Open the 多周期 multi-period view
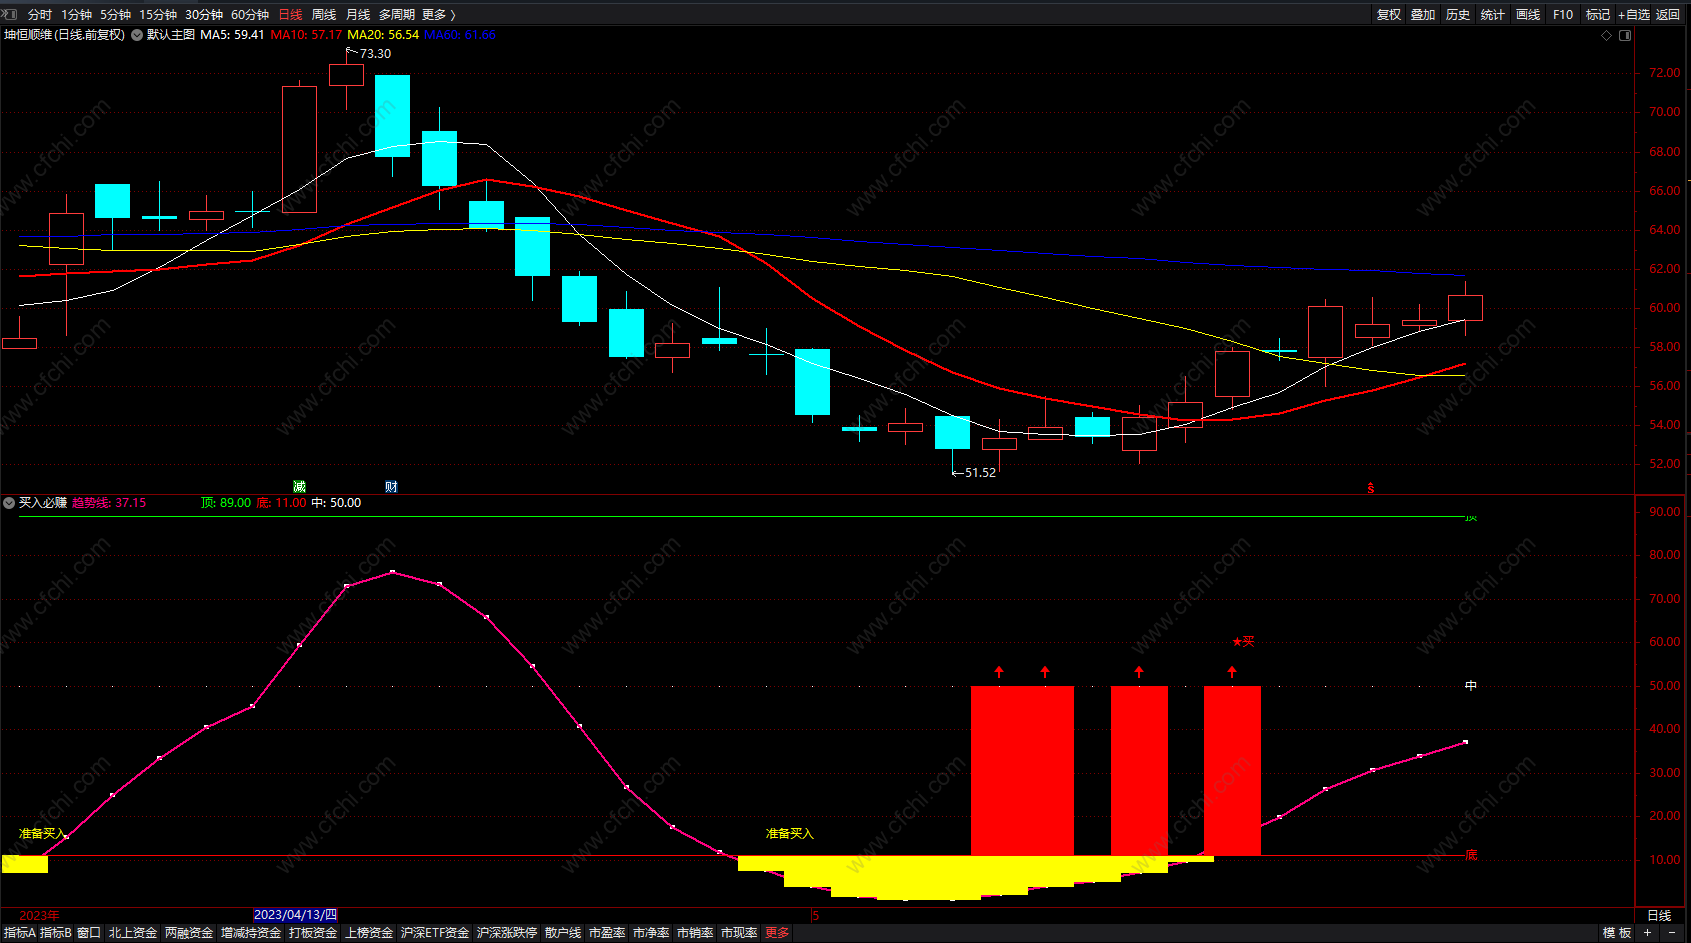Screen dimensions: 1691x943 pos(397,15)
